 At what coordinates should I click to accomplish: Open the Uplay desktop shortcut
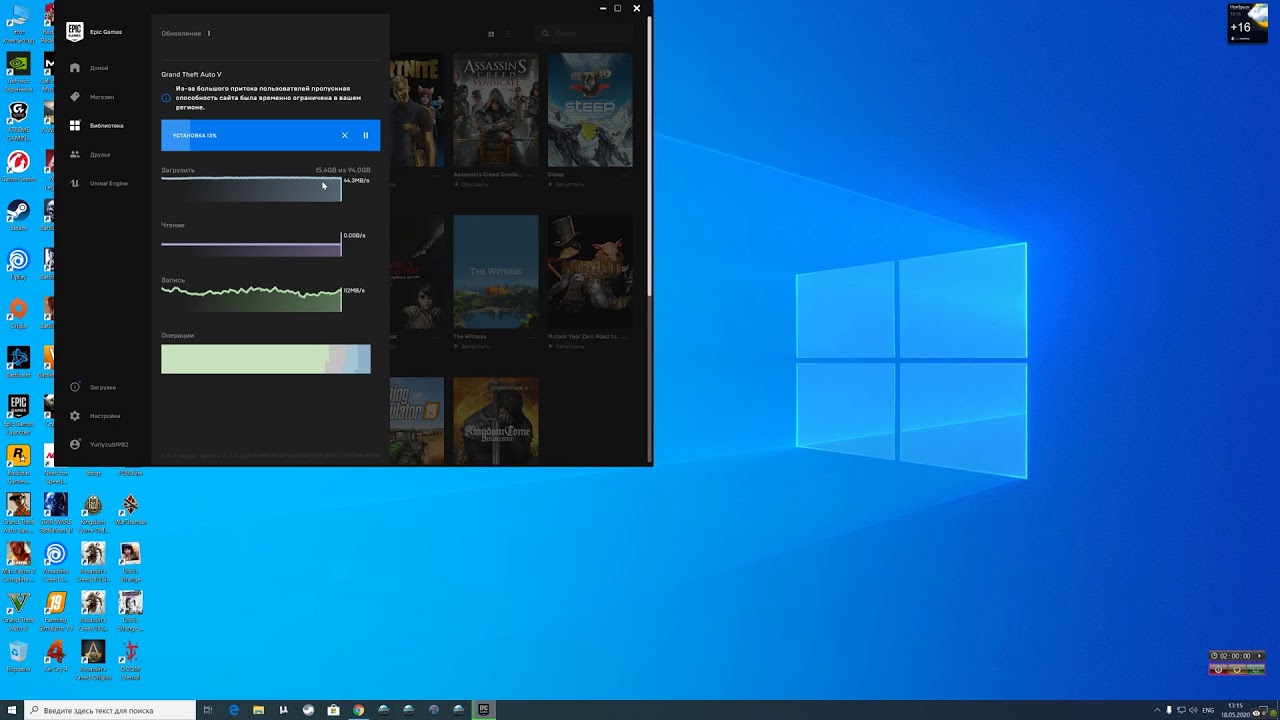18,265
